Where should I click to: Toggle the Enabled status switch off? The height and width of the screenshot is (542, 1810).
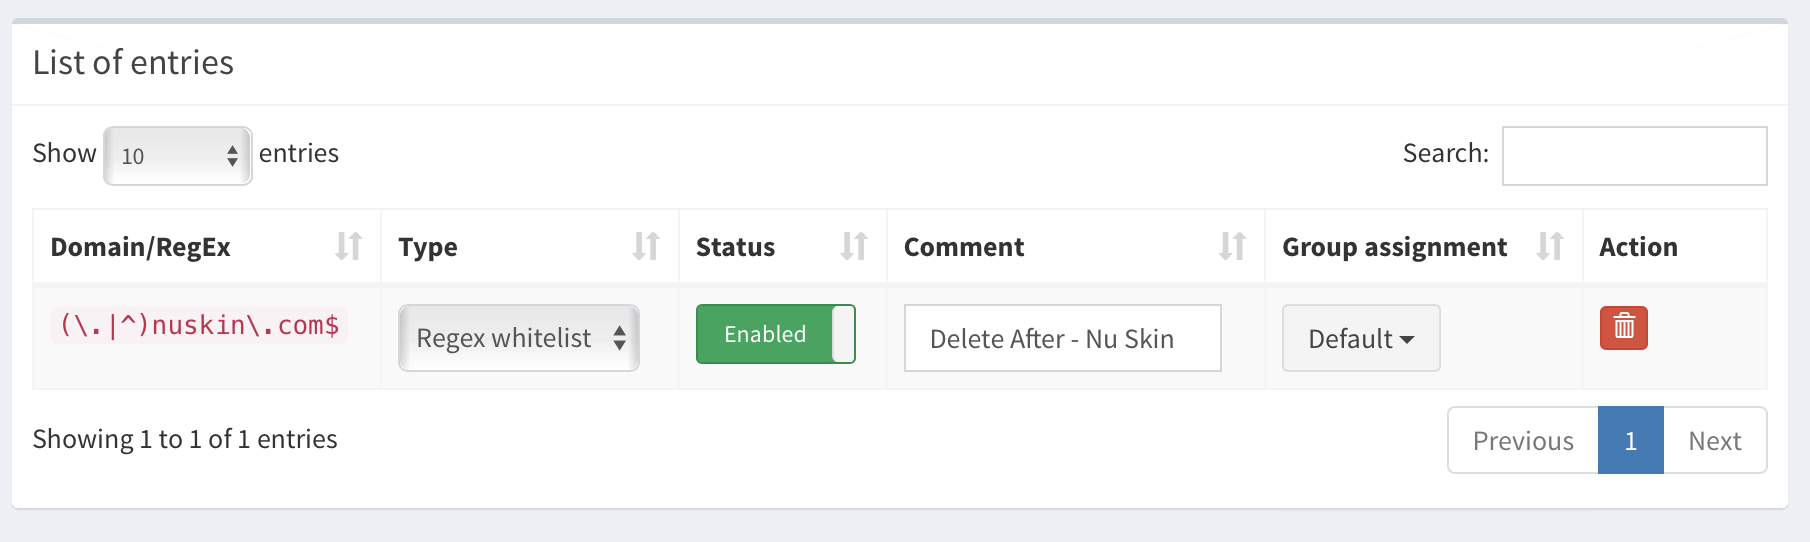[x=775, y=334]
